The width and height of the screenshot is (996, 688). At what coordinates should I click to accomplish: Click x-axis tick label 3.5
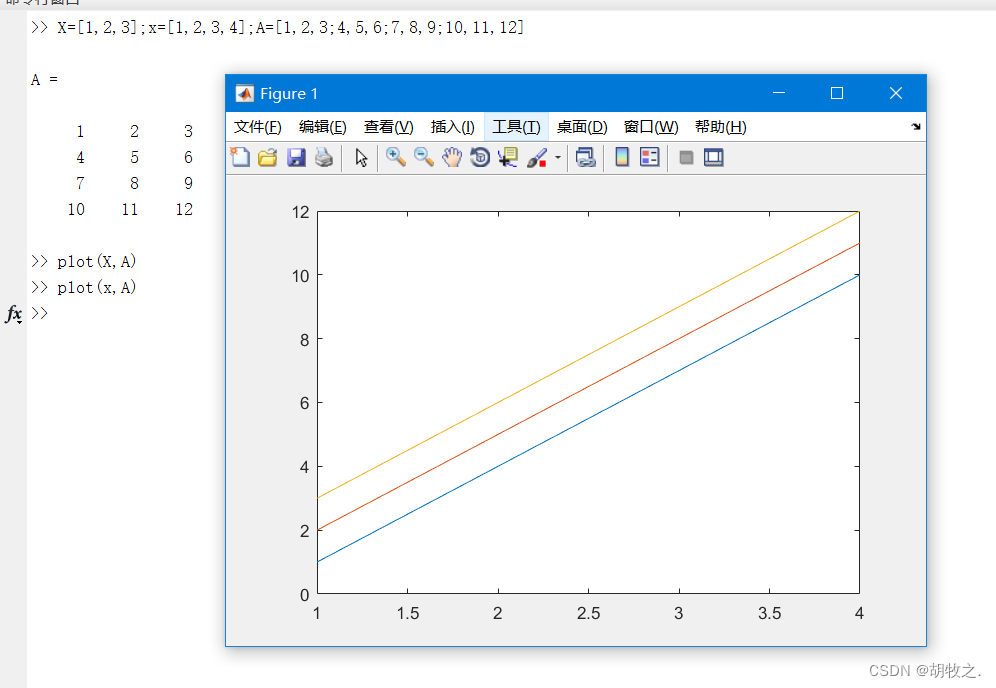pos(769,613)
